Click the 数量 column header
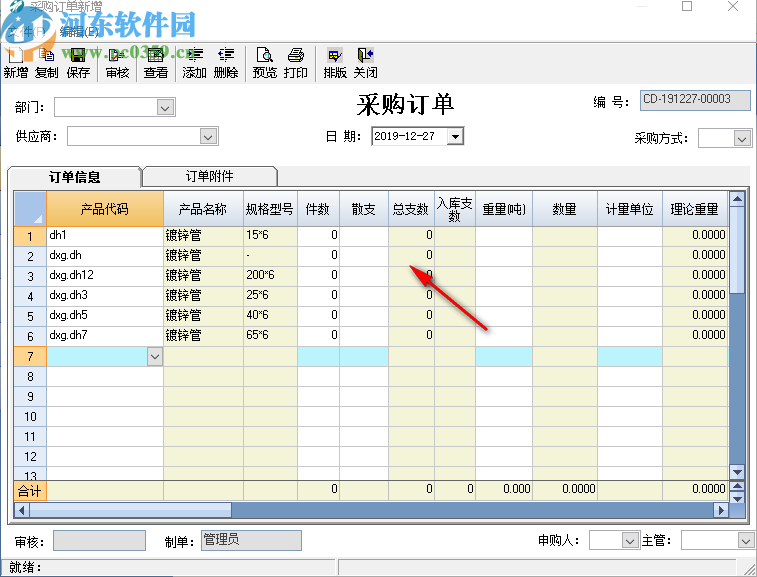Screen dimensions: 757x577 [565, 209]
